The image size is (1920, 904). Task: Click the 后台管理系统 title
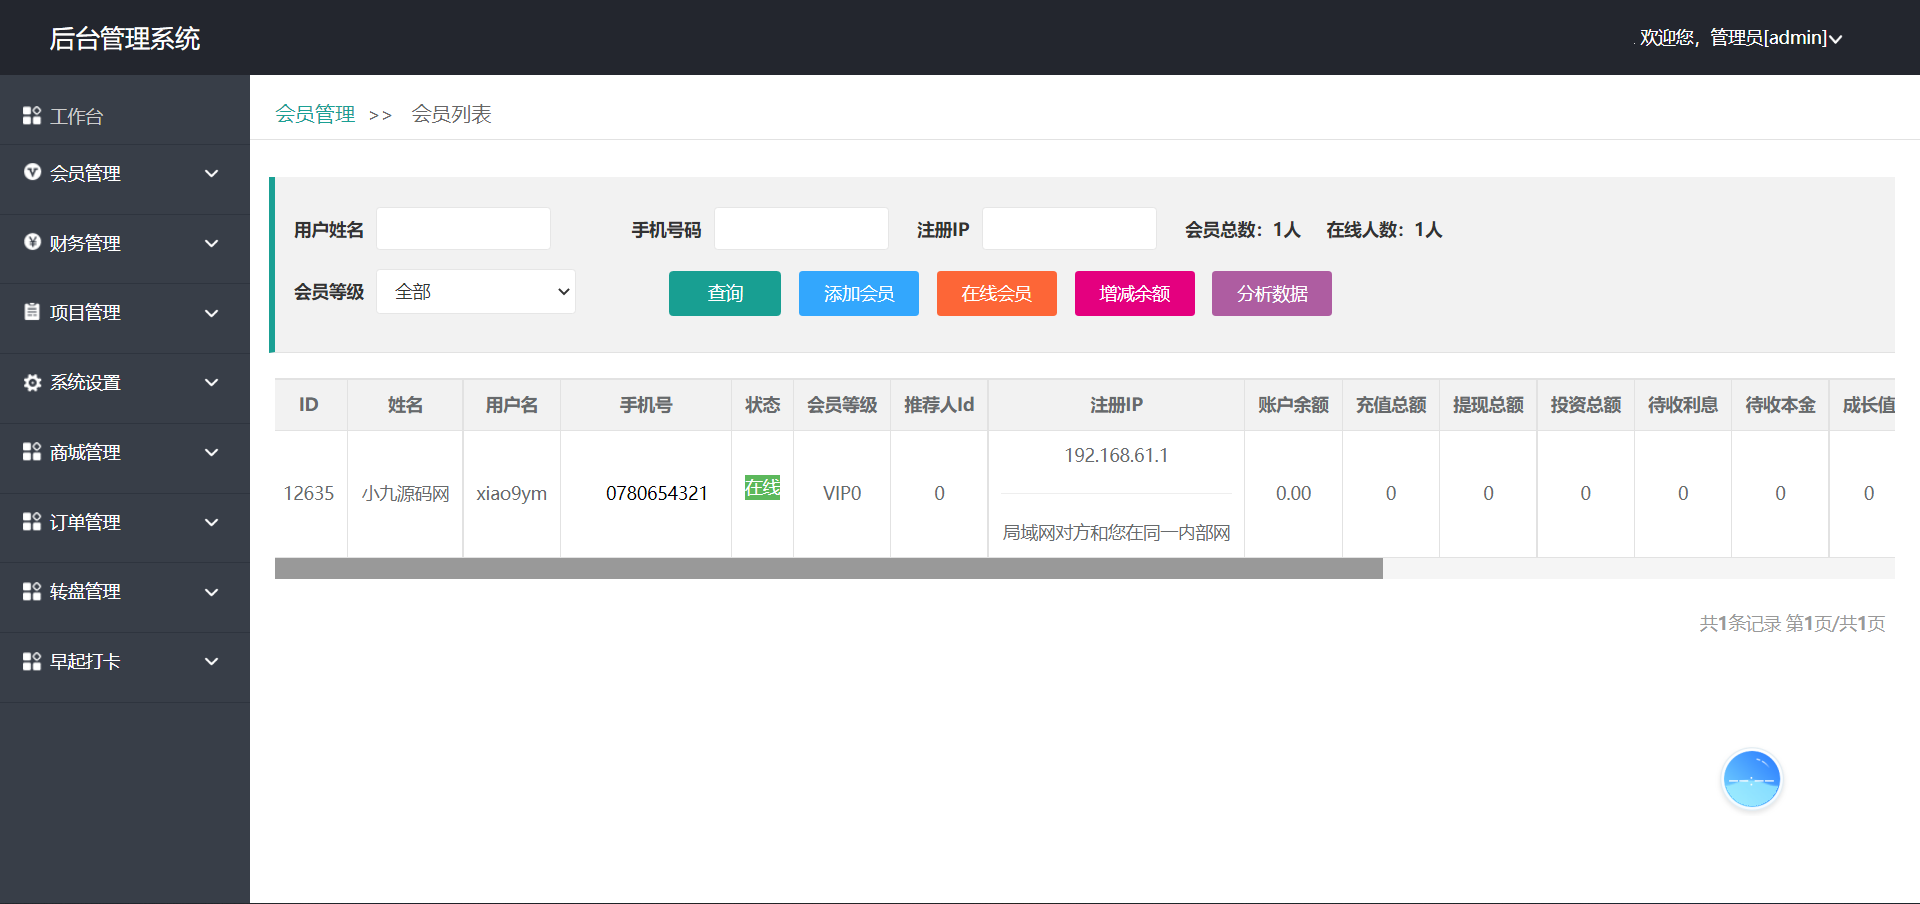coord(125,38)
